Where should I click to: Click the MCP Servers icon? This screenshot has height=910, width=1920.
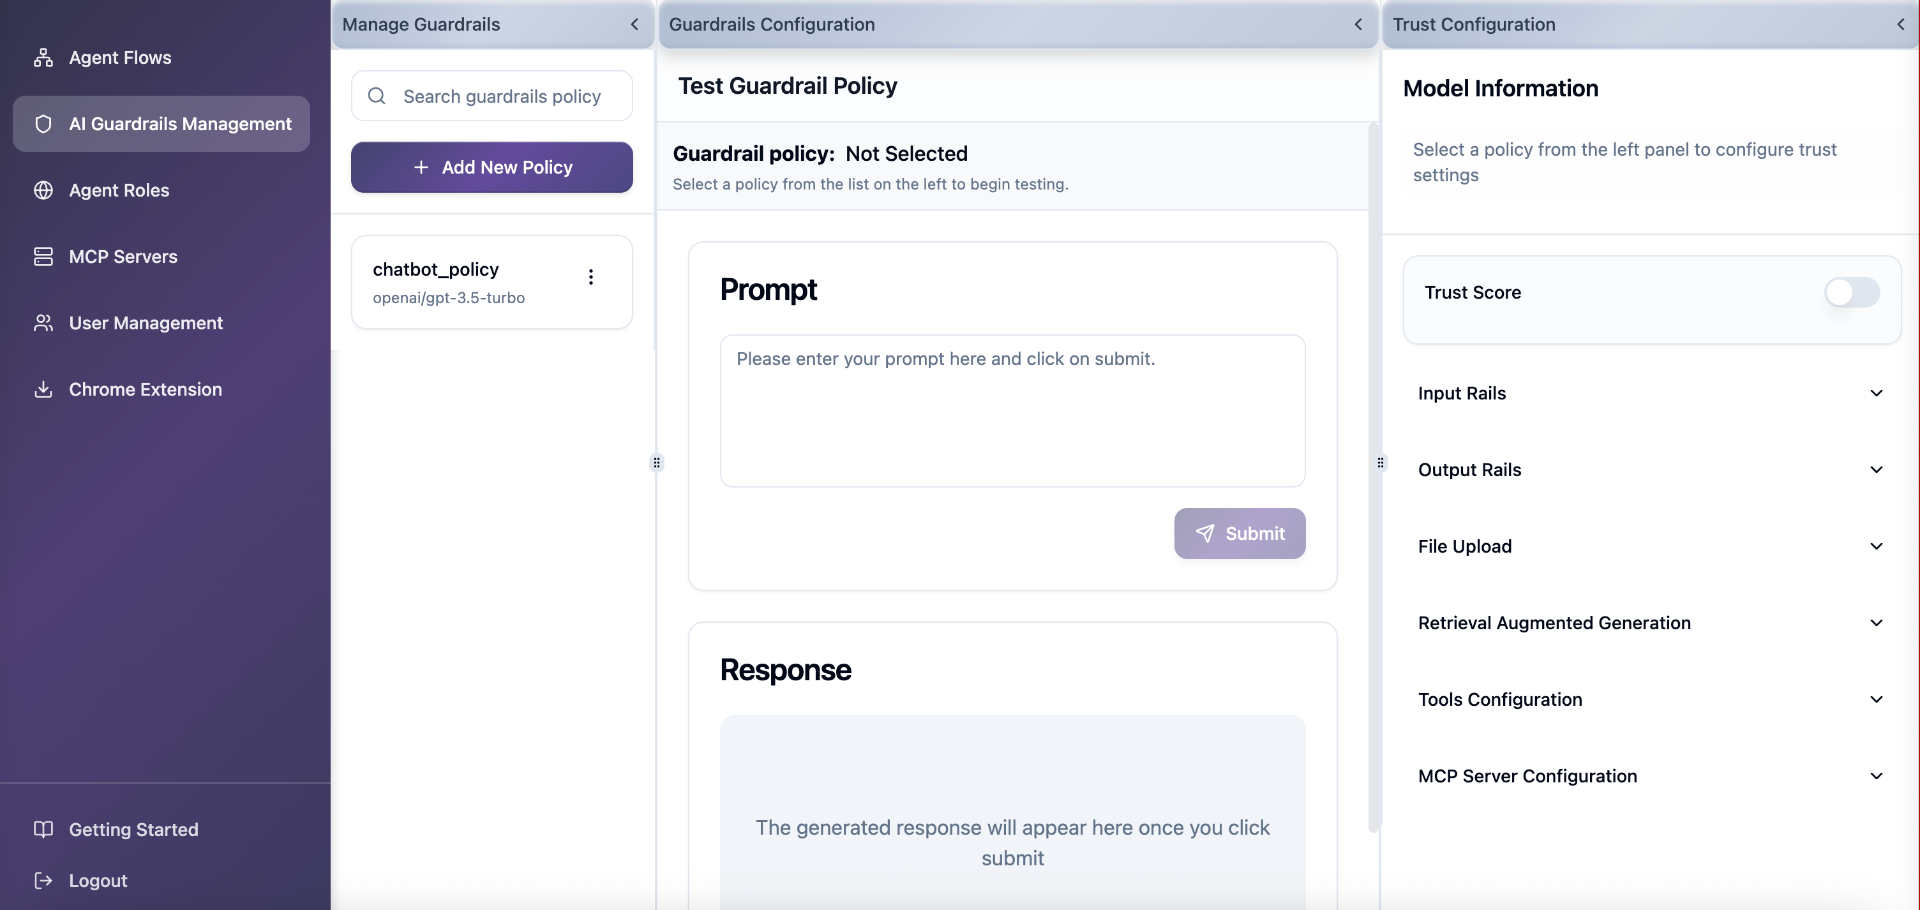(44, 256)
